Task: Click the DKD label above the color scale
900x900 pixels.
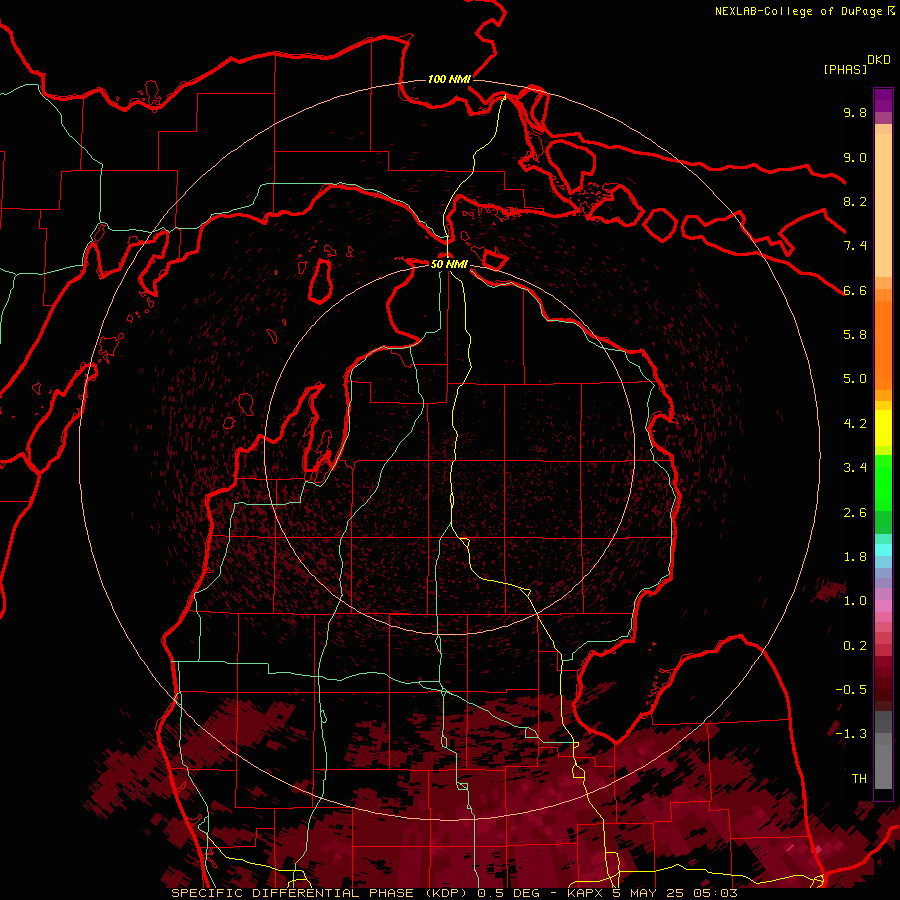Action: pos(878,60)
